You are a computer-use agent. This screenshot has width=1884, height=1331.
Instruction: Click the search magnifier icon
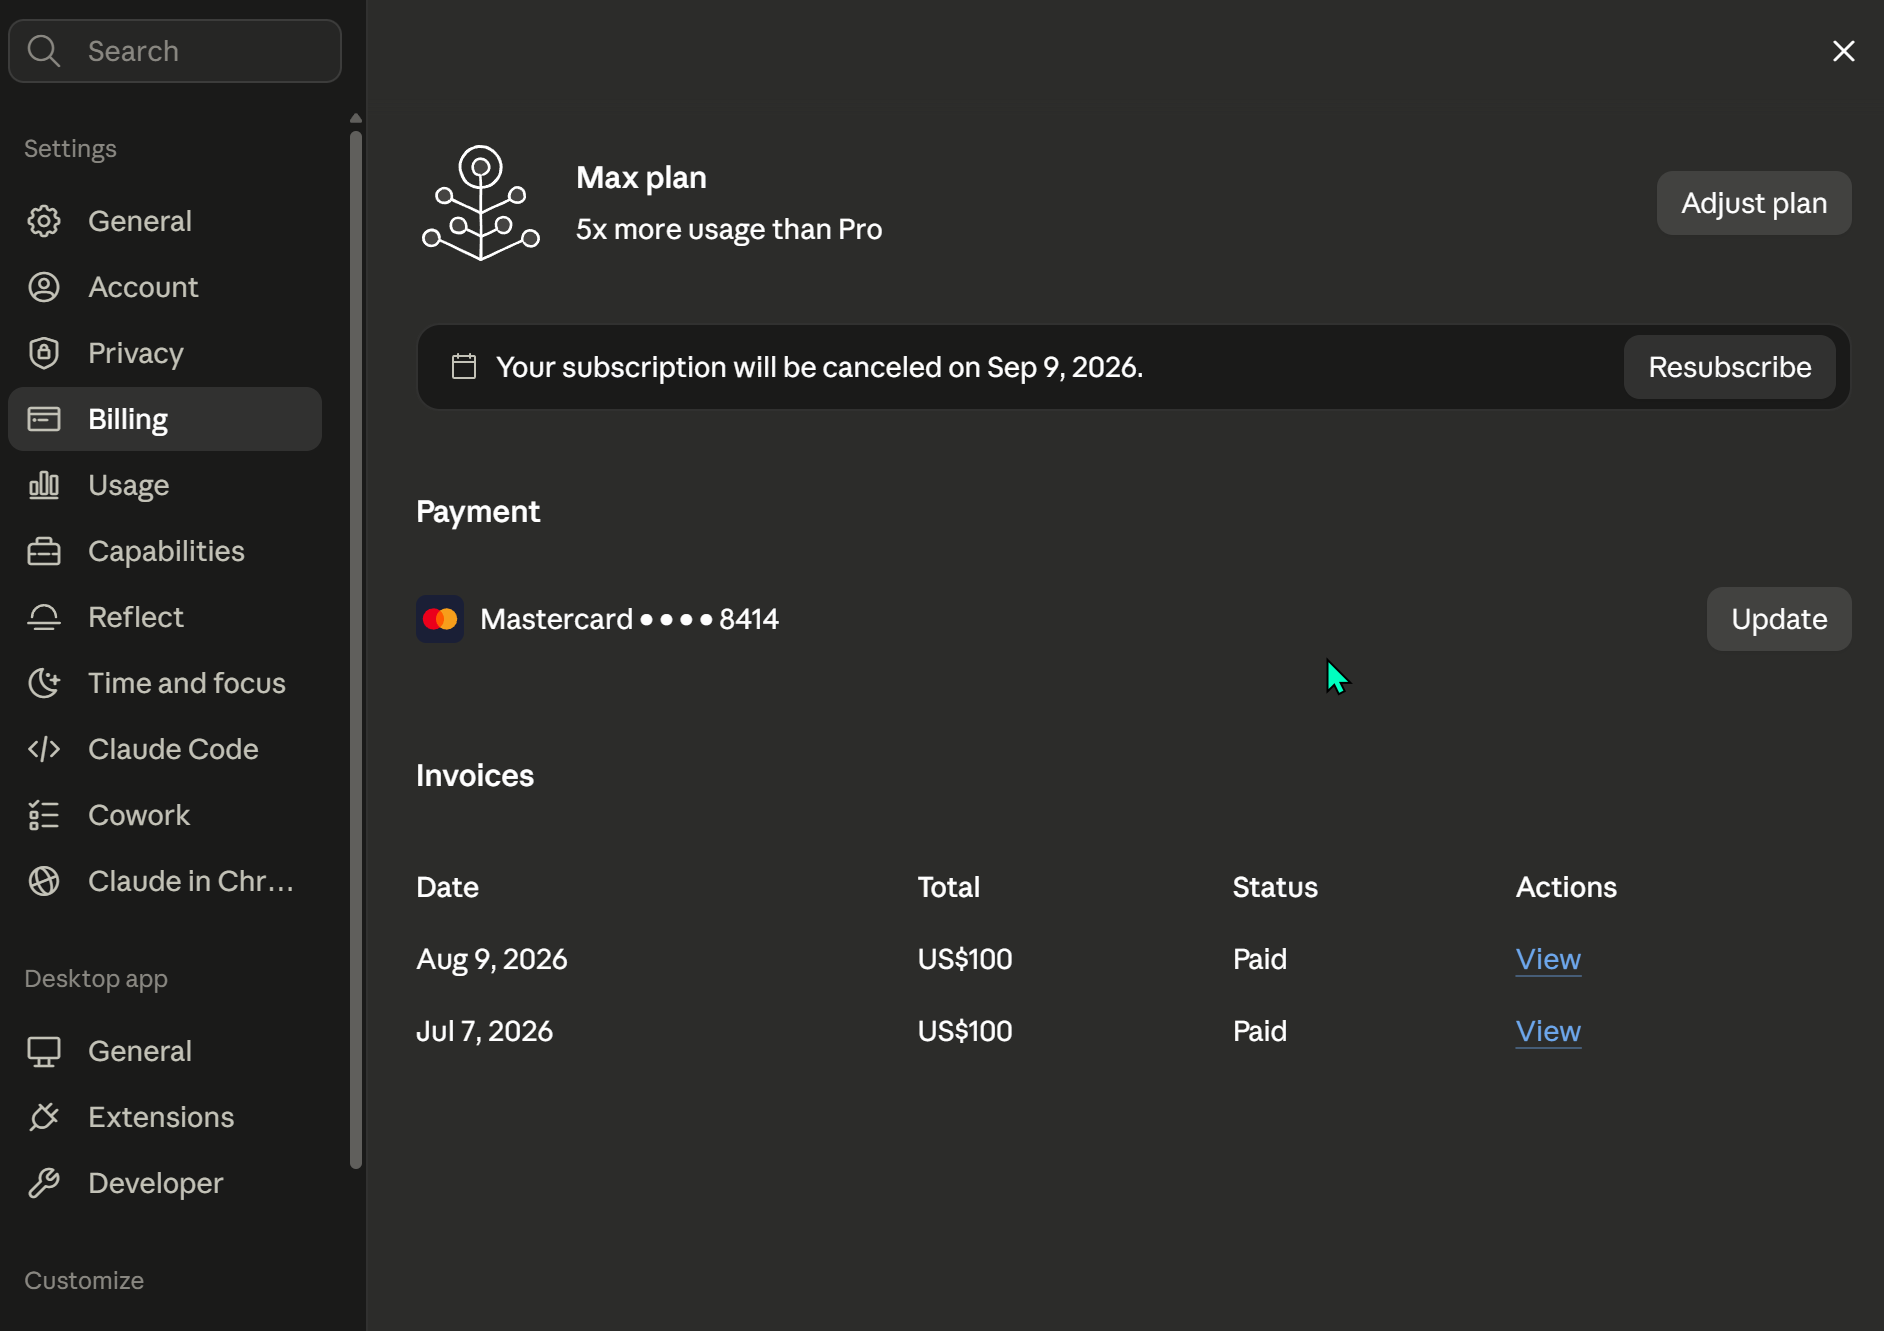[44, 51]
